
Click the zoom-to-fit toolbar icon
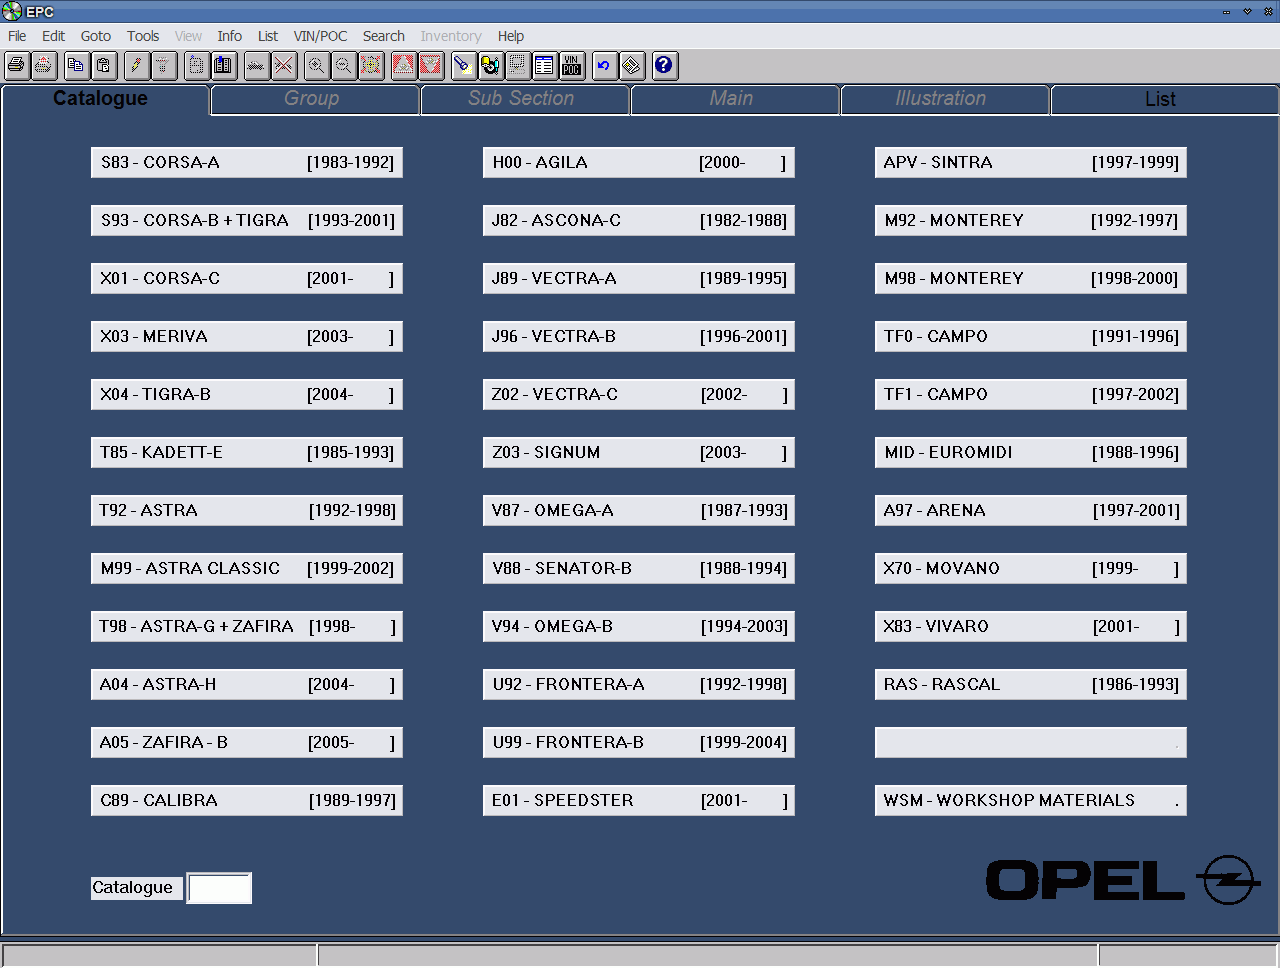click(x=371, y=66)
